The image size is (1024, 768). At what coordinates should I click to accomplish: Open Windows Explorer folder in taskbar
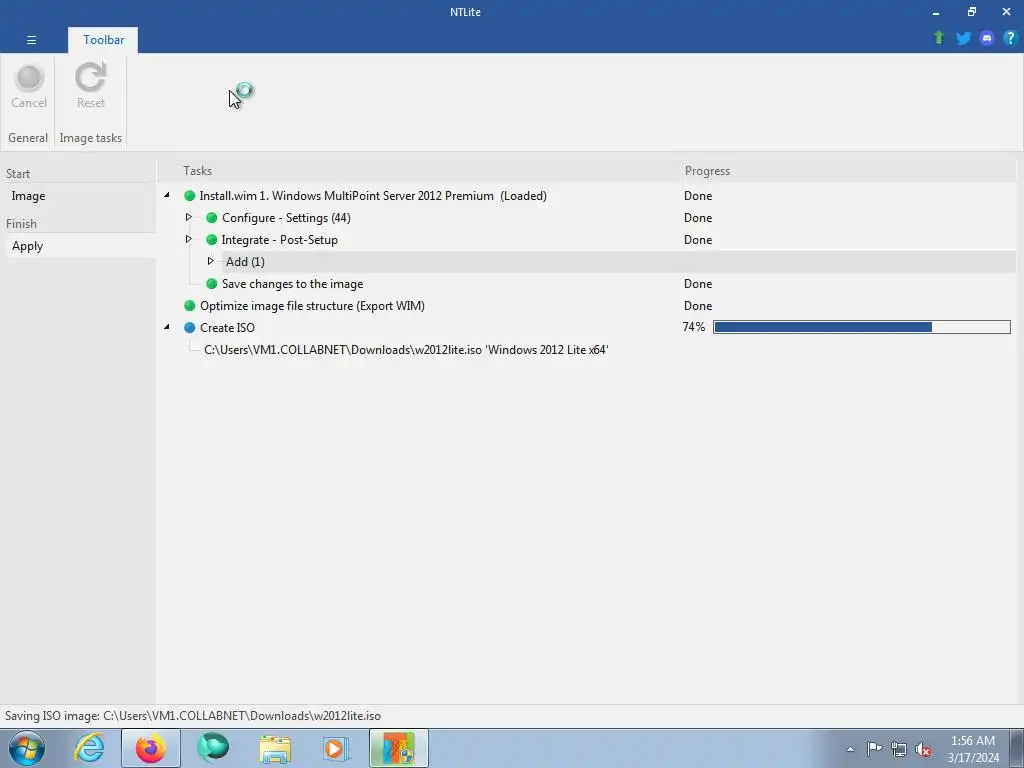point(275,748)
